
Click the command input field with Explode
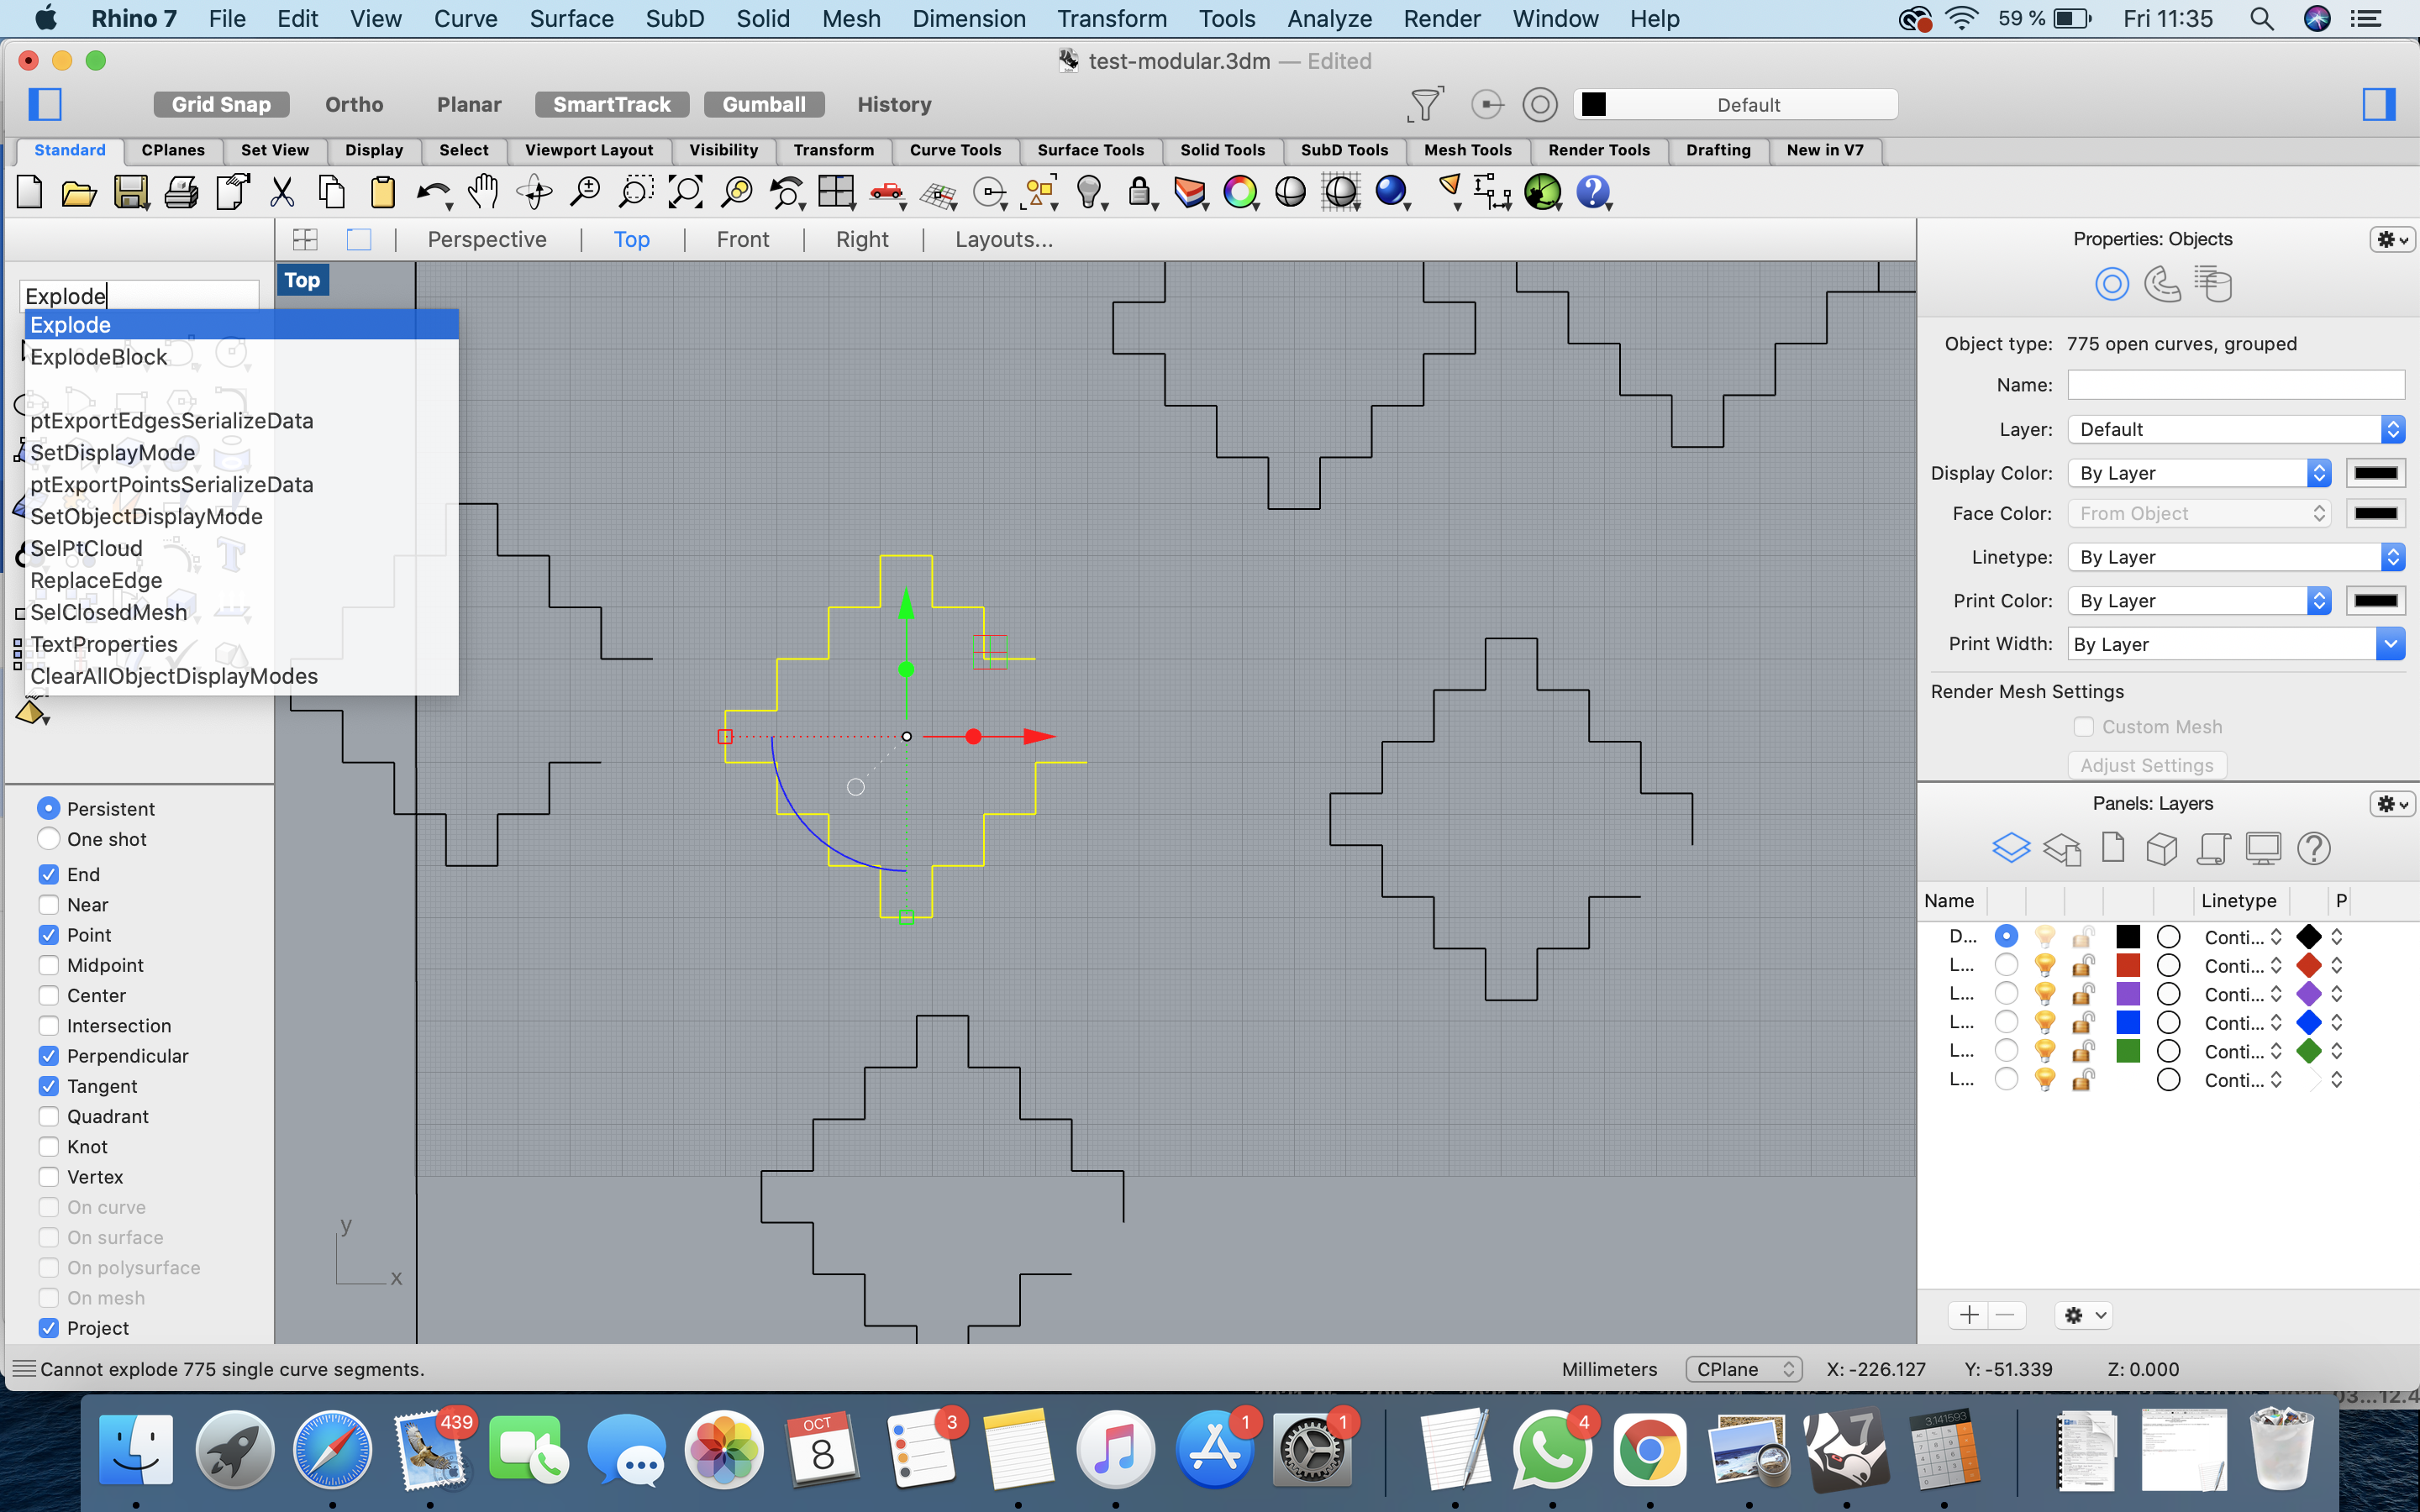pyautogui.click(x=139, y=296)
